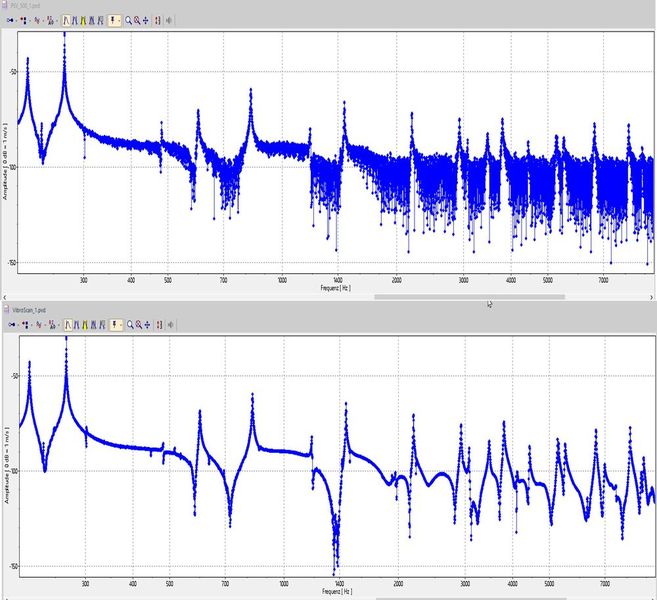Click the red zoom-out magnifier in VibroScan toolbar
The height and width of the screenshot is (600, 657).
(139, 325)
